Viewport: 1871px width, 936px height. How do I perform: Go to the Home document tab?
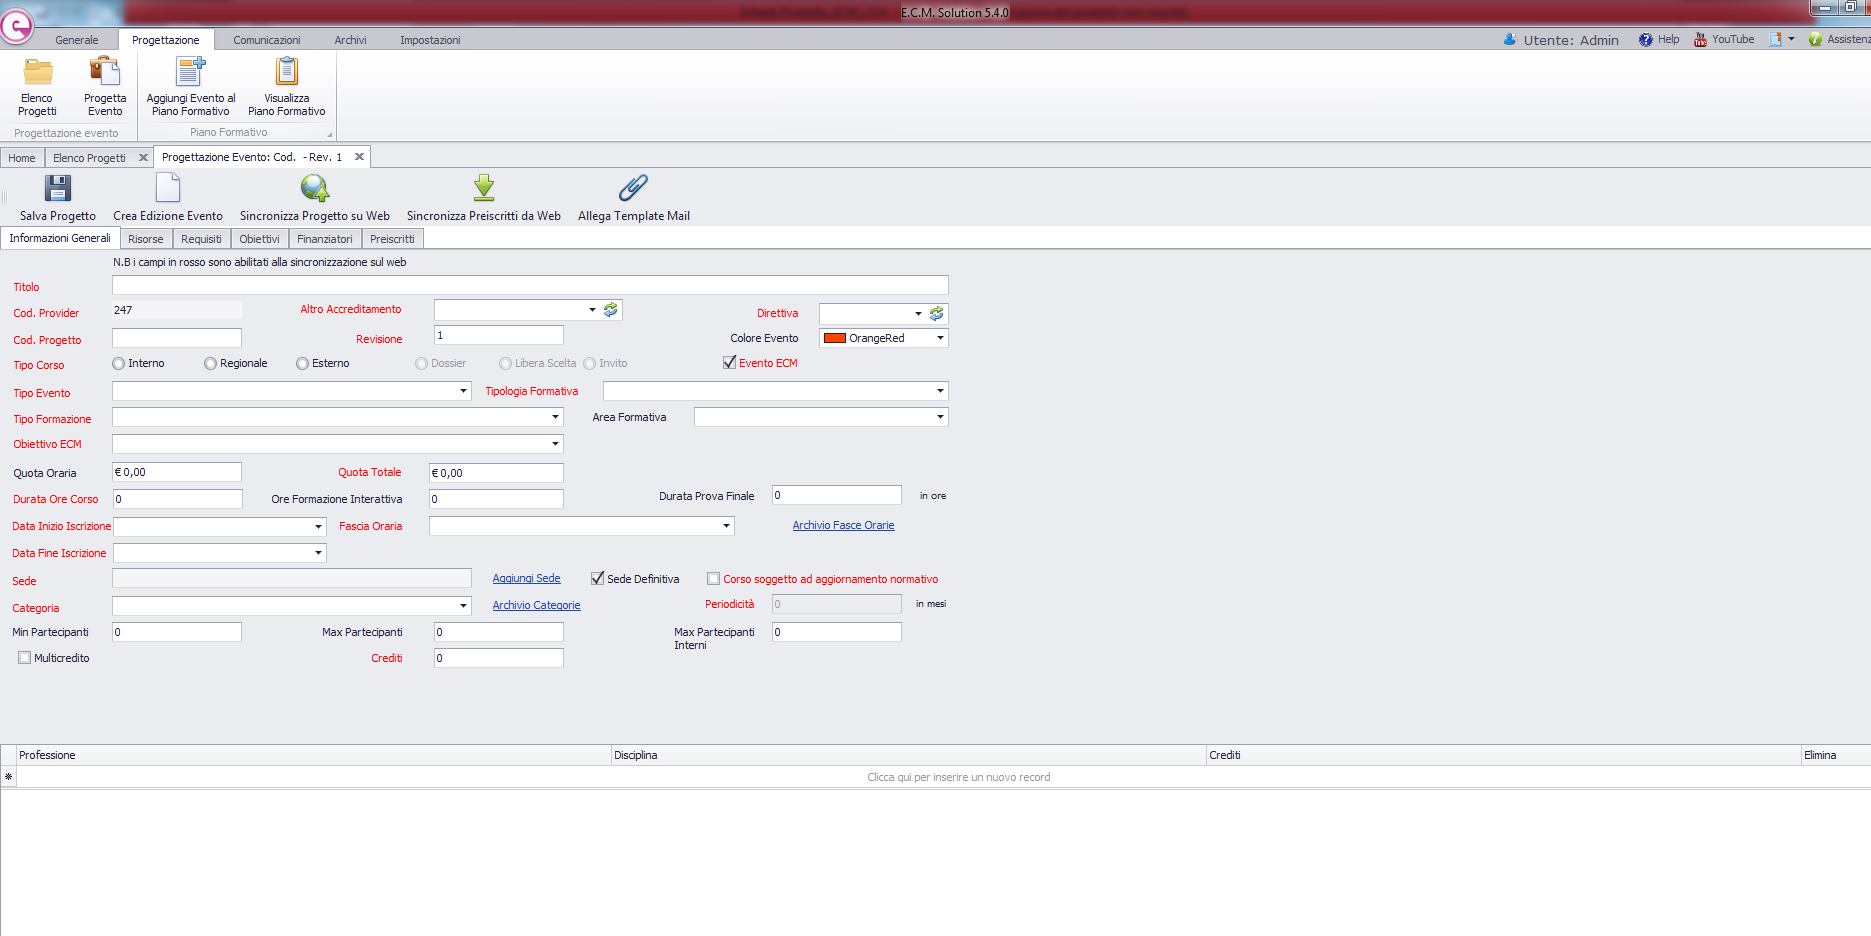(x=22, y=158)
